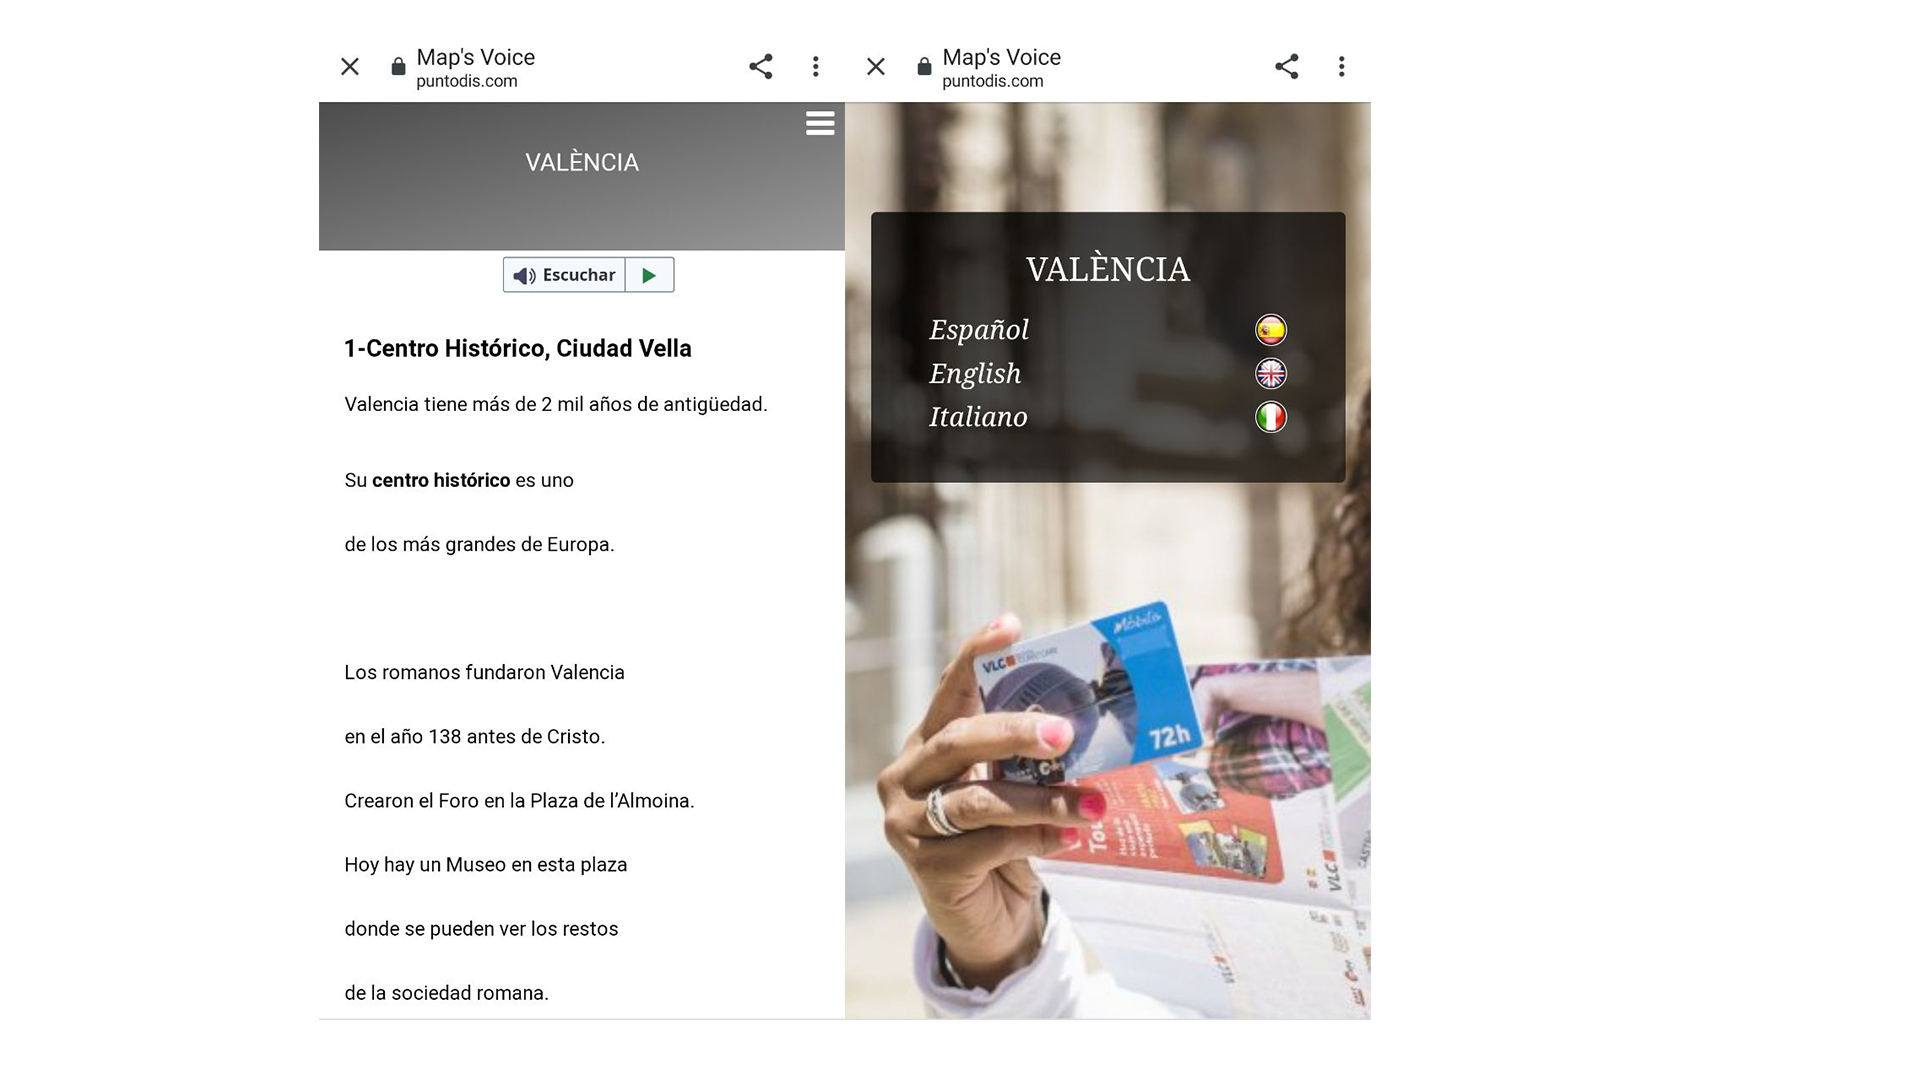Click the right page lock icon
The image size is (1920, 1080).
coord(924,67)
